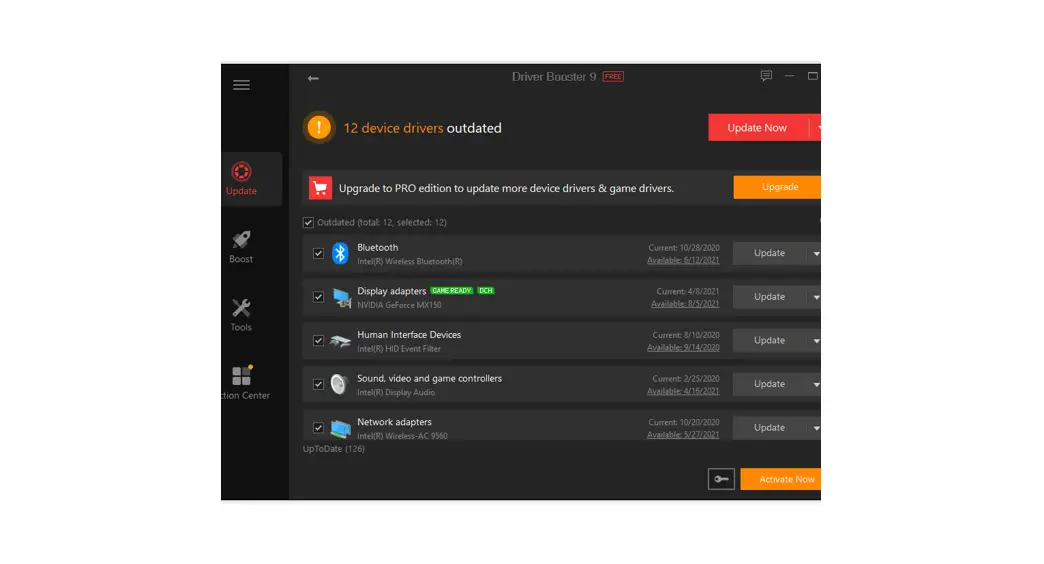Click the Activate Now button
Screen dimensions: 1044x564
(x=780, y=479)
